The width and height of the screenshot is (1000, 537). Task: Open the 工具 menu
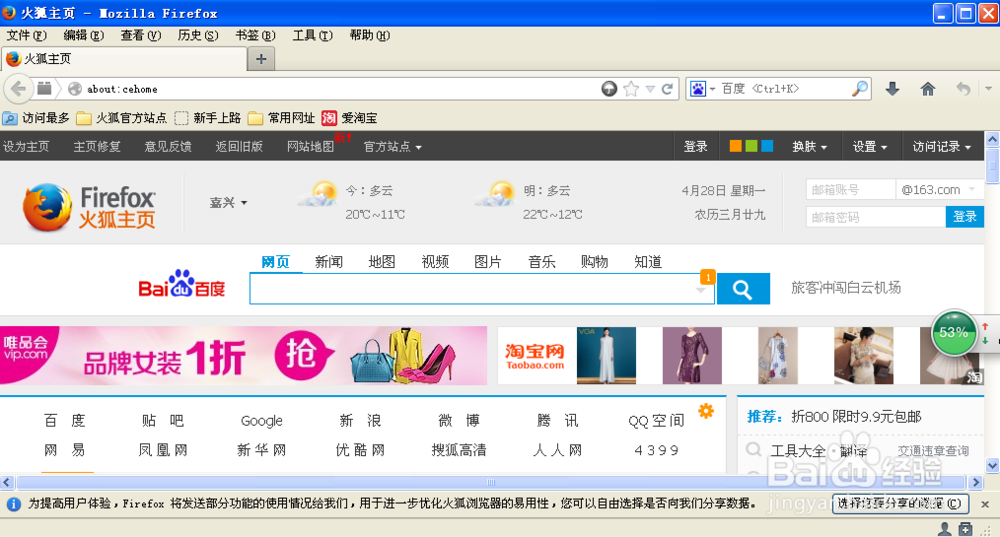coord(312,35)
